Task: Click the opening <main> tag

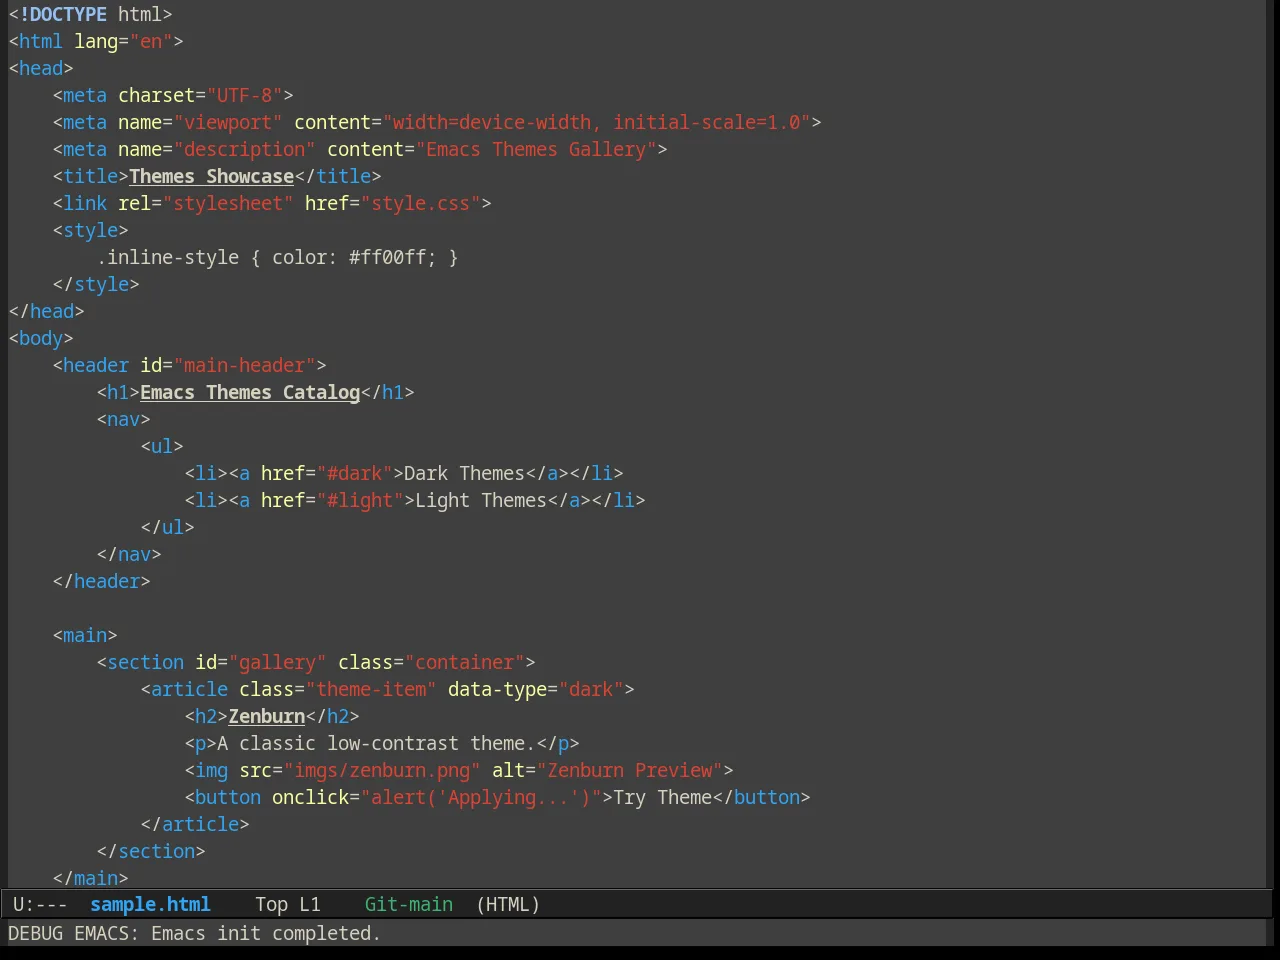Action: [x=85, y=635]
